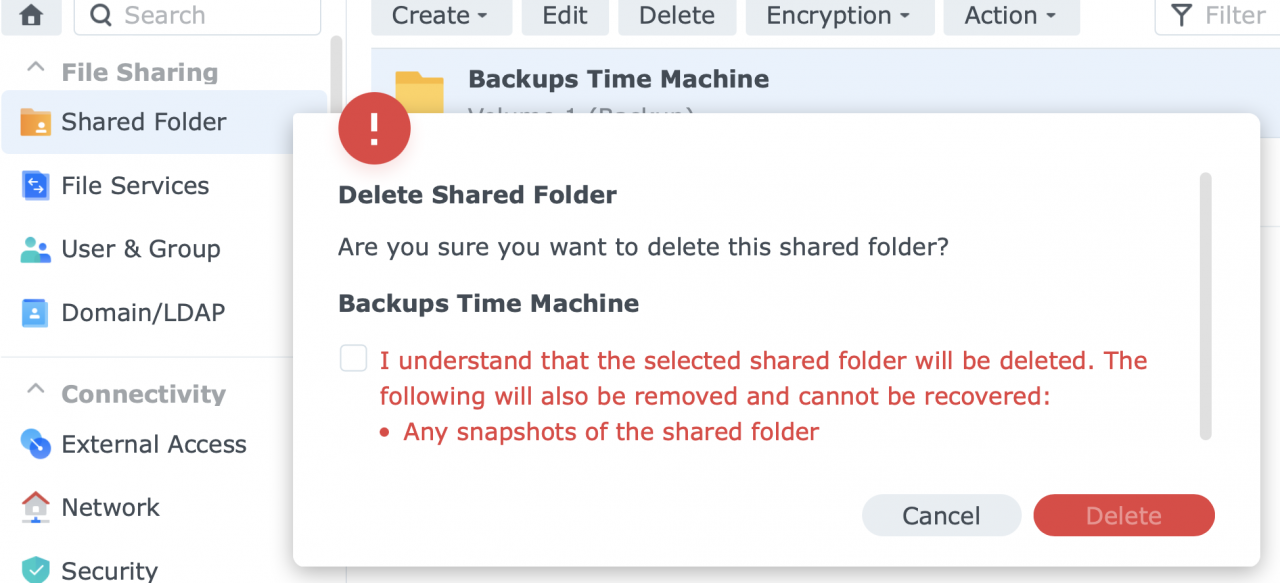Open the User & Group settings icon
Screen dimensions: 1280x583
click(35, 249)
